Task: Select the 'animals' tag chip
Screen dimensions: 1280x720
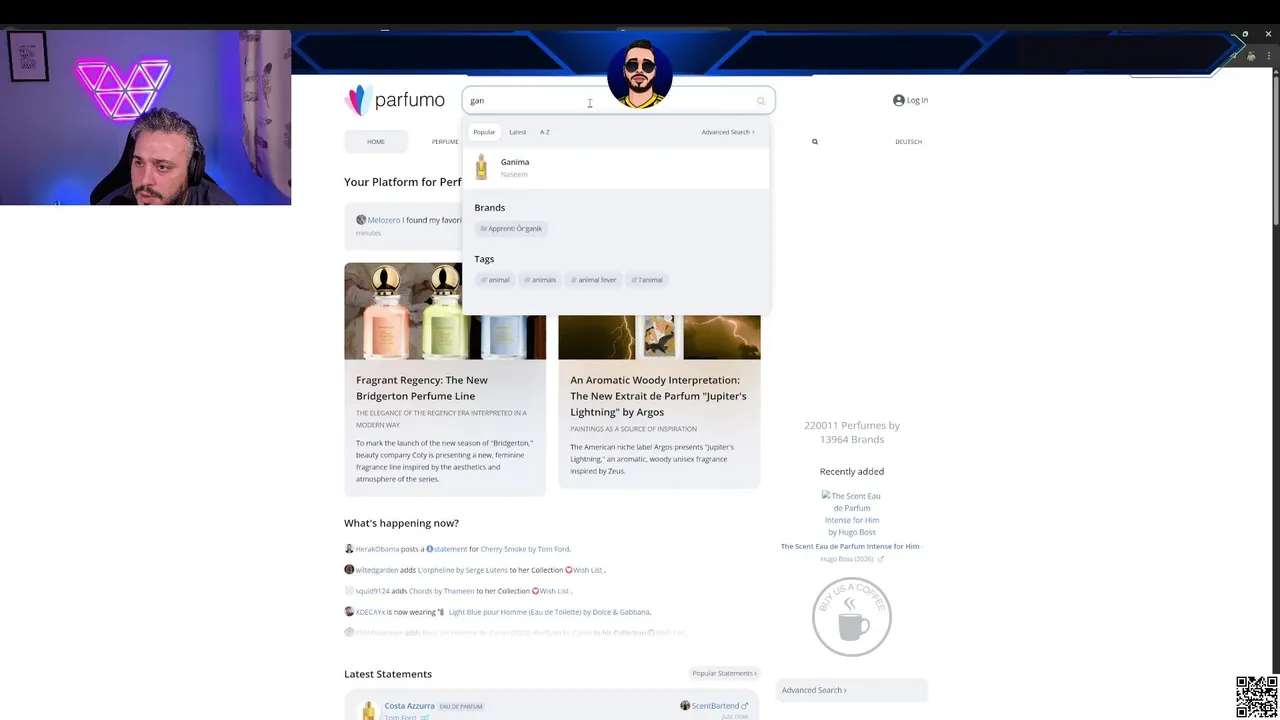Action: [540, 280]
